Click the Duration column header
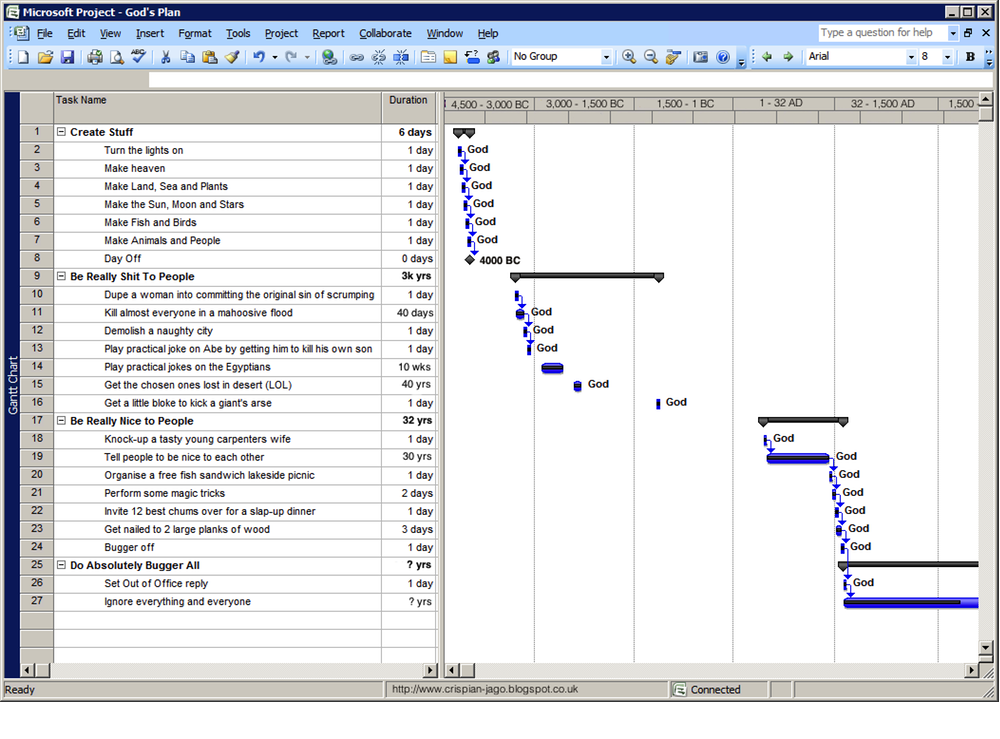 tap(409, 108)
